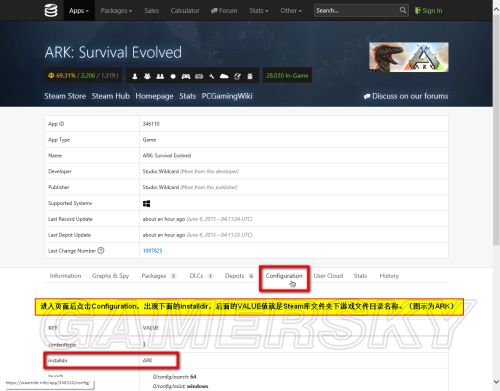The width and height of the screenshot is (500, 391).
Task: Open the Apps dropdown menu
Action: point(79,10)
